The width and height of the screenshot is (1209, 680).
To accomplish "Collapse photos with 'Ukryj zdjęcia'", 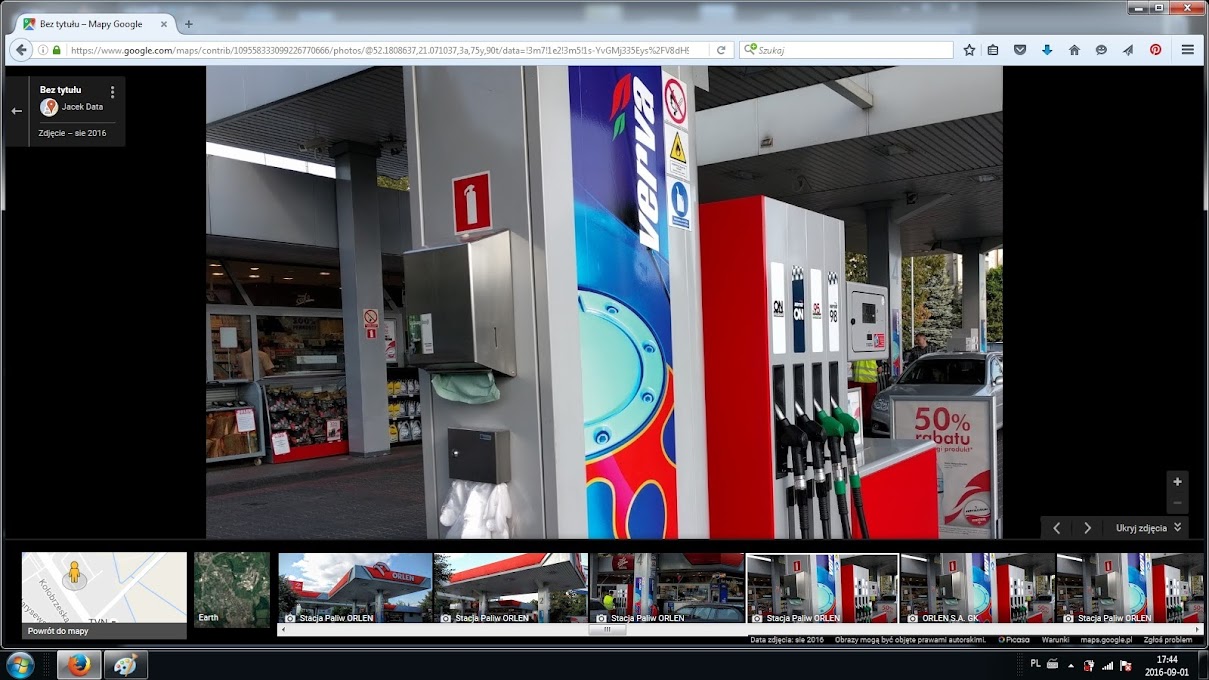I will coord(1148,528).
